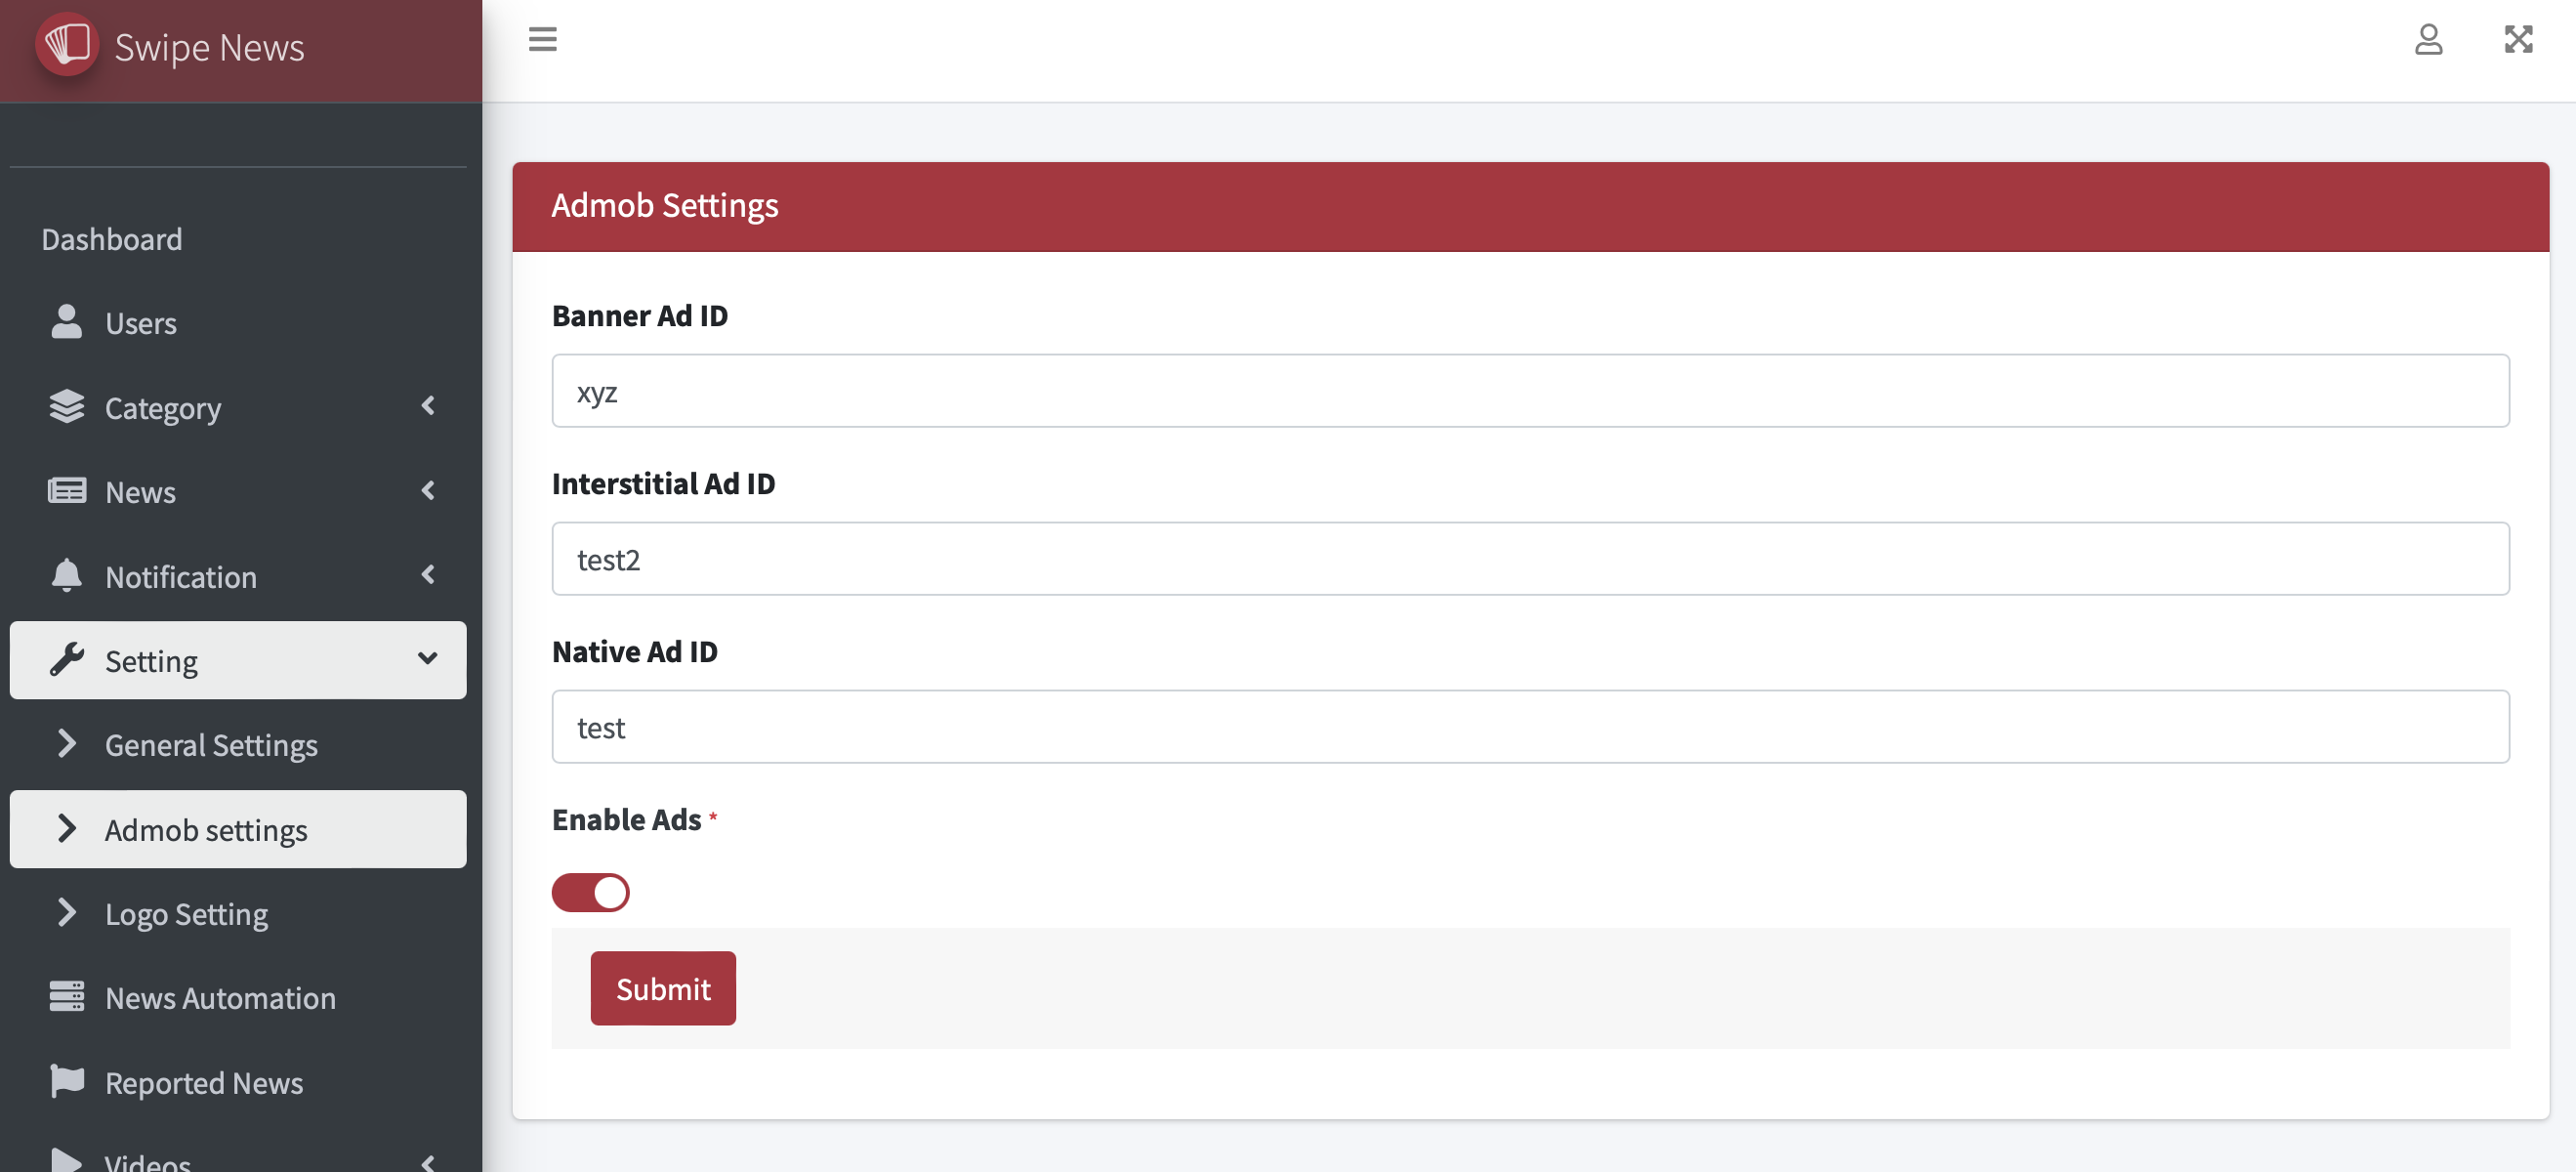Go to the Dashboard link
This screenshot has width=2576, height=1172.
coord(112,239)
